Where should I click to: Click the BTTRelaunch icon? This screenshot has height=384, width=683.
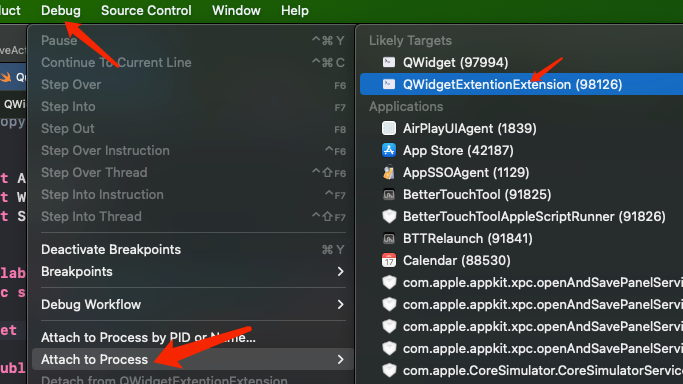pyautogui.click(x=389, y=239)
